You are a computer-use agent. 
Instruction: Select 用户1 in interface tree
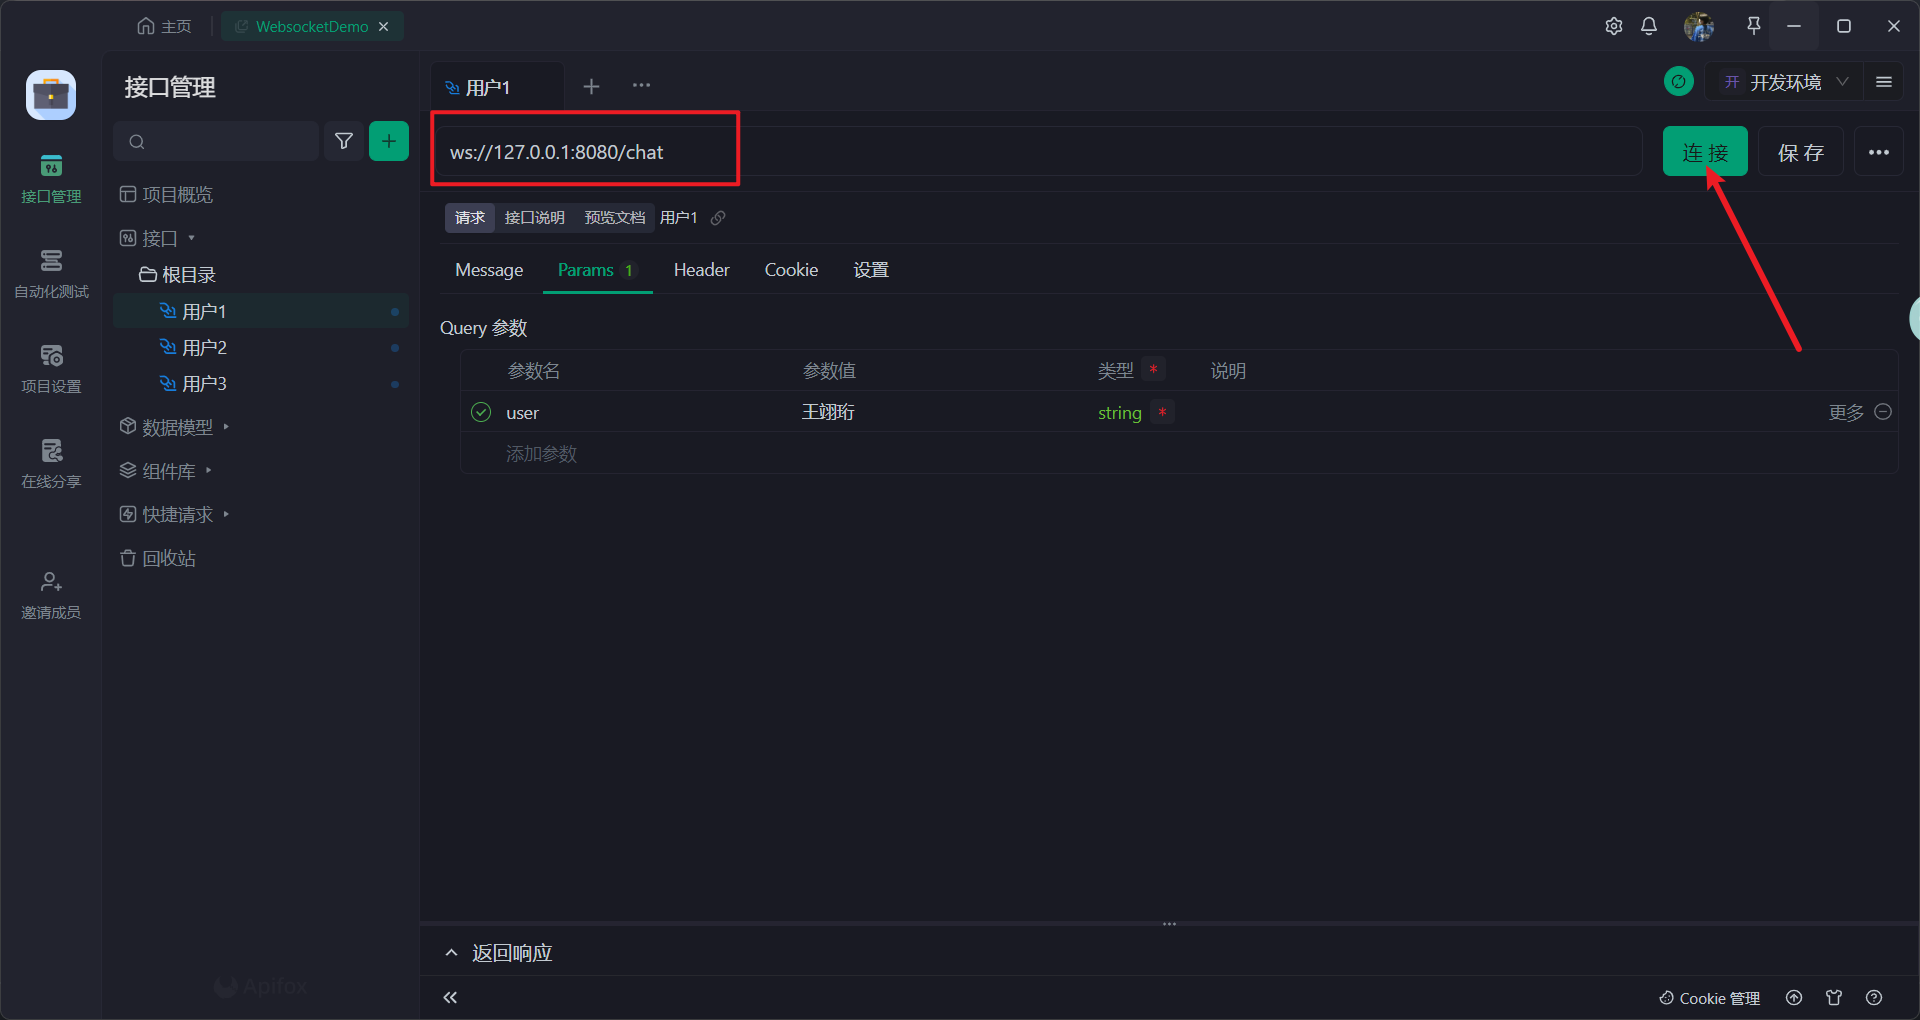click(x=261, y=312)
